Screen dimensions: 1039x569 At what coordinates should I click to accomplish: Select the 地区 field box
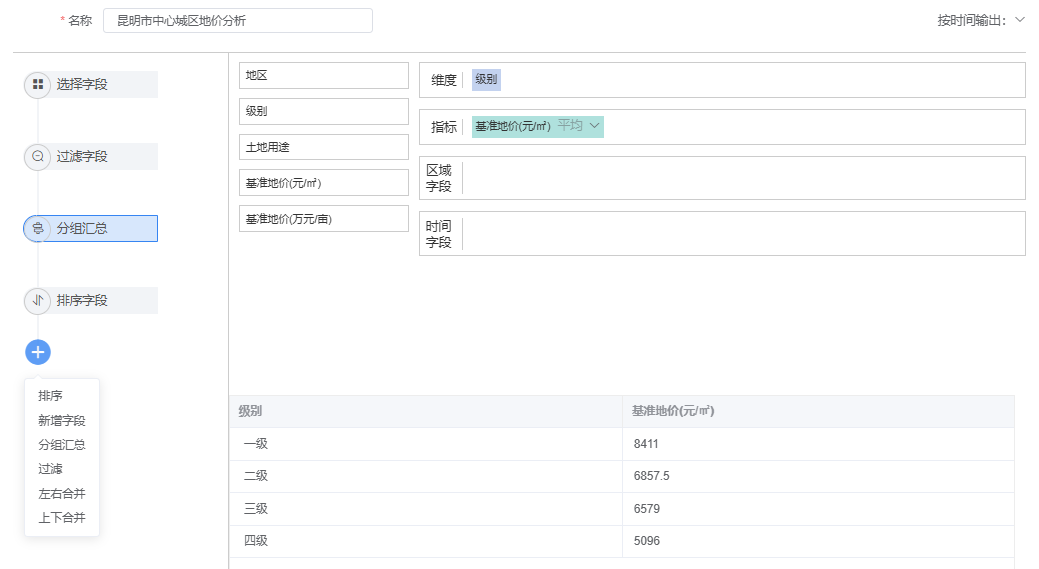coord(323,76)
